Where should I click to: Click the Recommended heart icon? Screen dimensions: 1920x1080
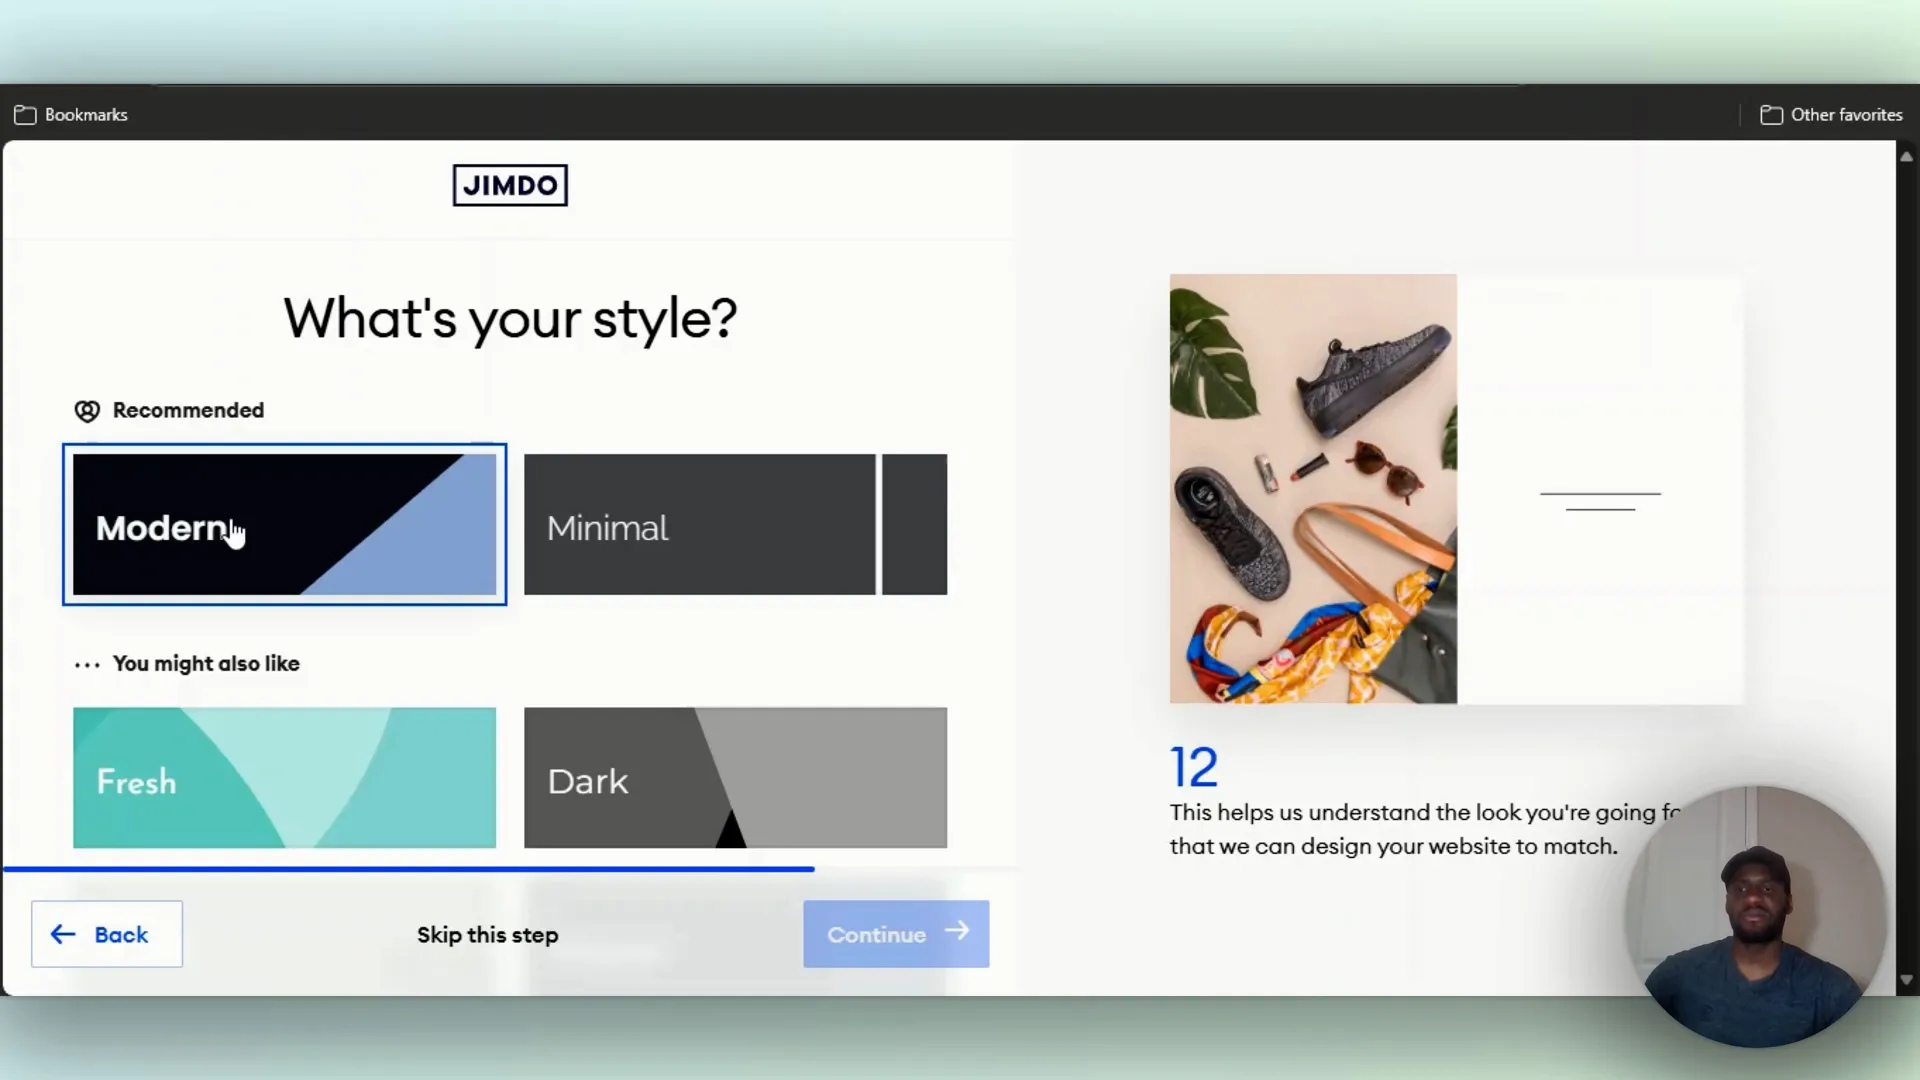(x=87, y=411)
